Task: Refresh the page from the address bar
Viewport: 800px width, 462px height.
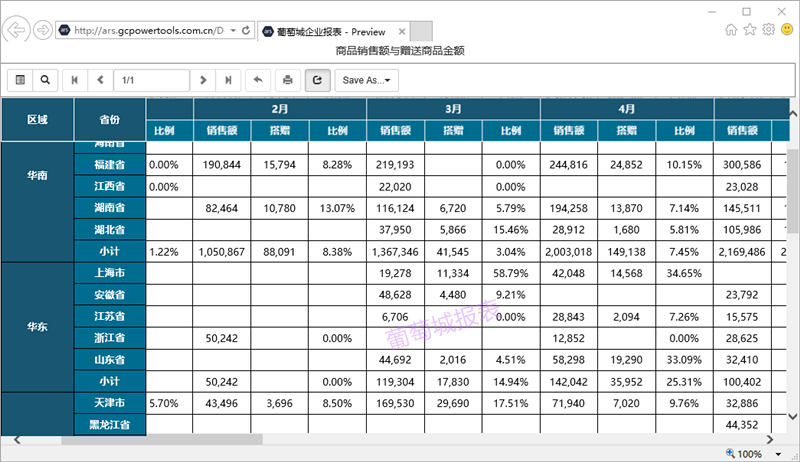Action: click(246, 31)
